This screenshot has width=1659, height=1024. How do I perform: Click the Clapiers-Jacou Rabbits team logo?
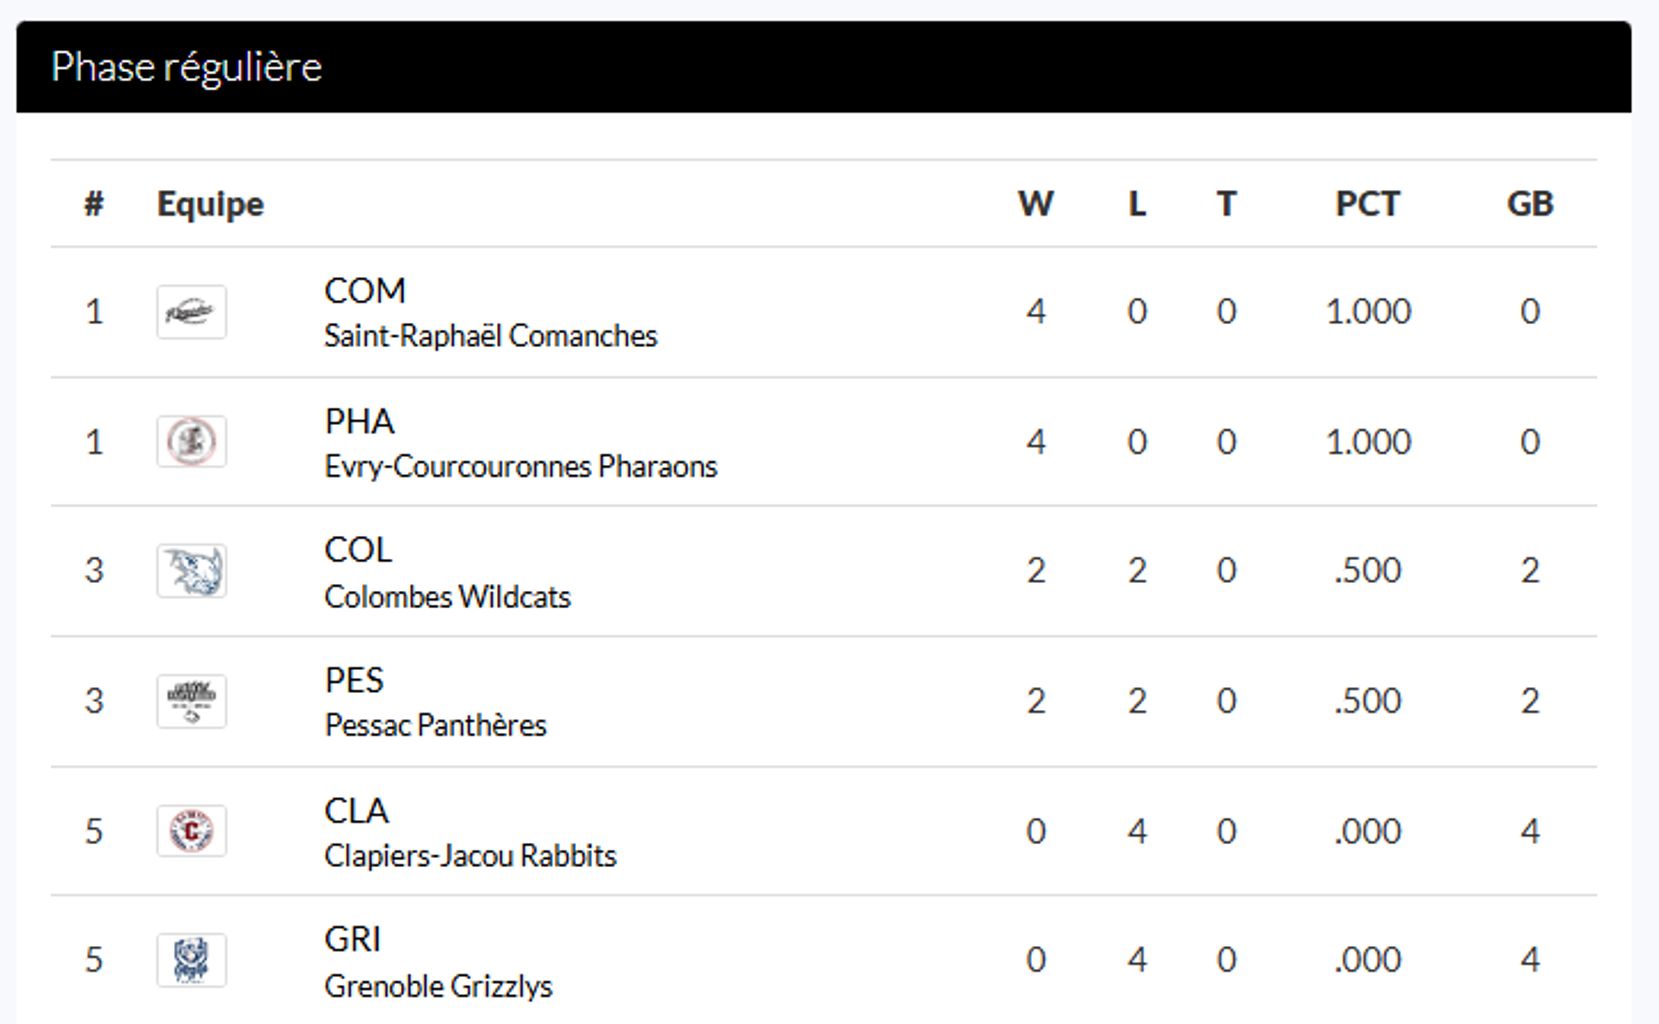(191, 831)
